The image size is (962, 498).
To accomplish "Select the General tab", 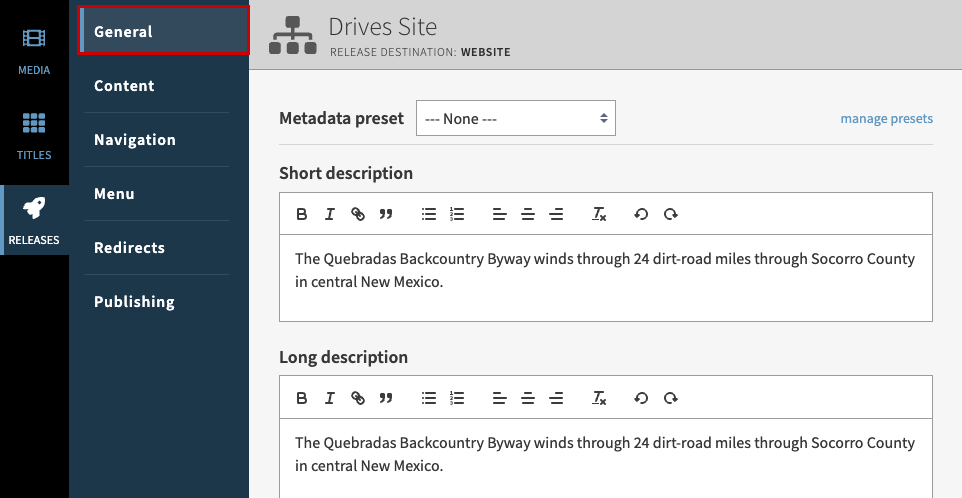I will coord(164,31).
